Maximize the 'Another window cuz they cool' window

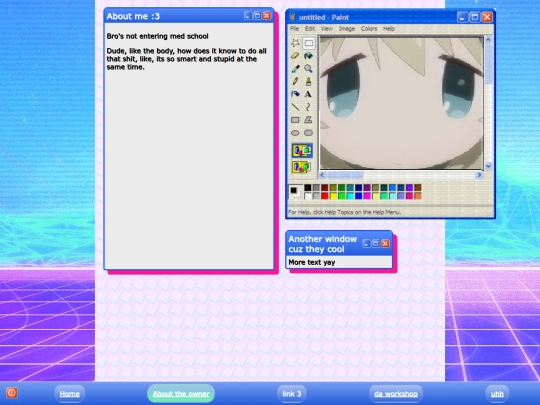[x=376, y=243]
